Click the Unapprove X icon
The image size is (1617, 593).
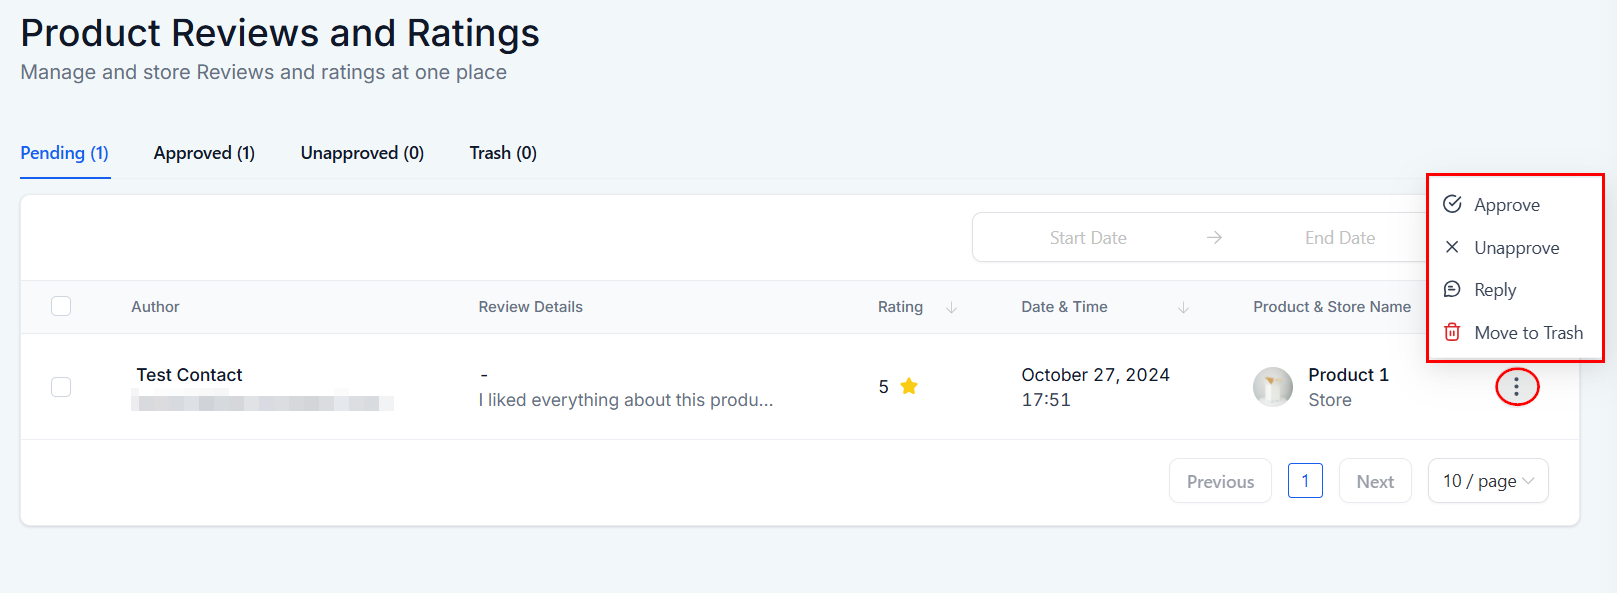coord(1452,247)
